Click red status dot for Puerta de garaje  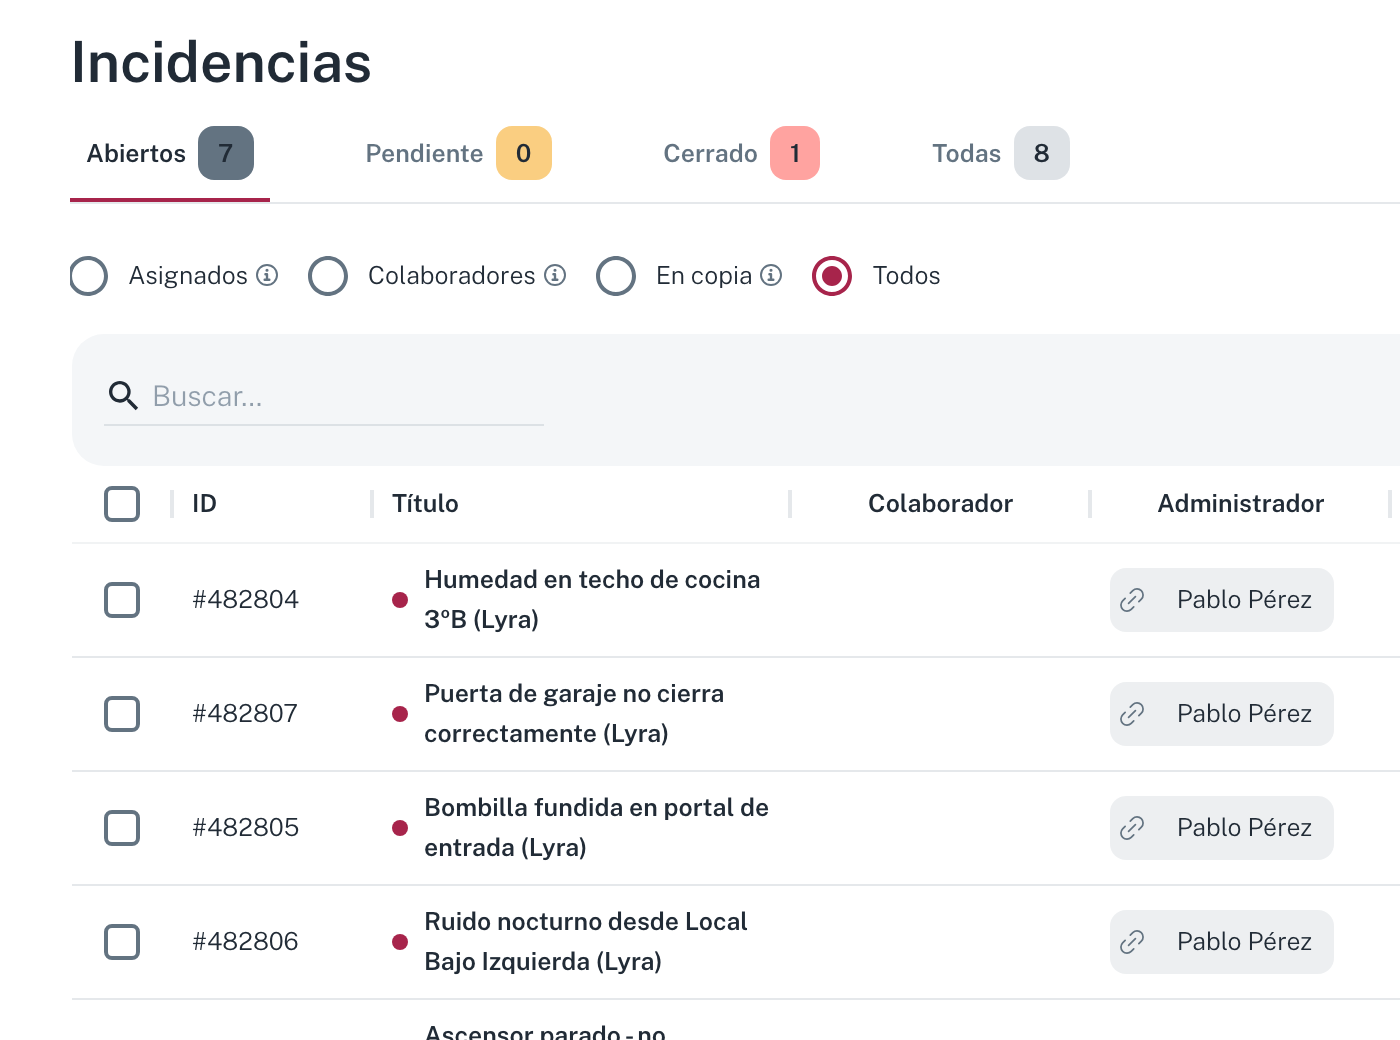(400, 714)
